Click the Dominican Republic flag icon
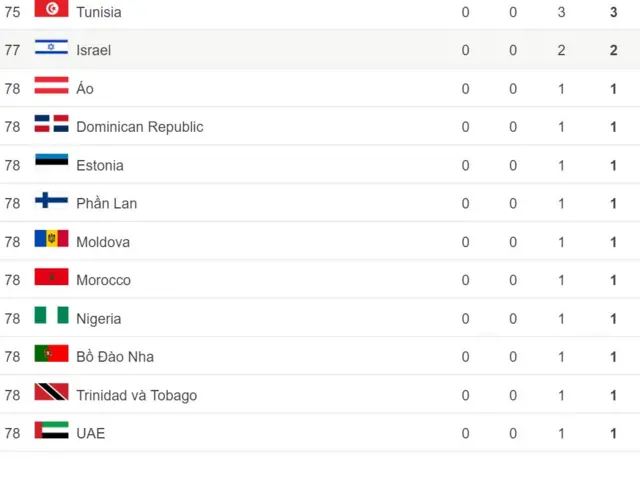 click(51, 123)
